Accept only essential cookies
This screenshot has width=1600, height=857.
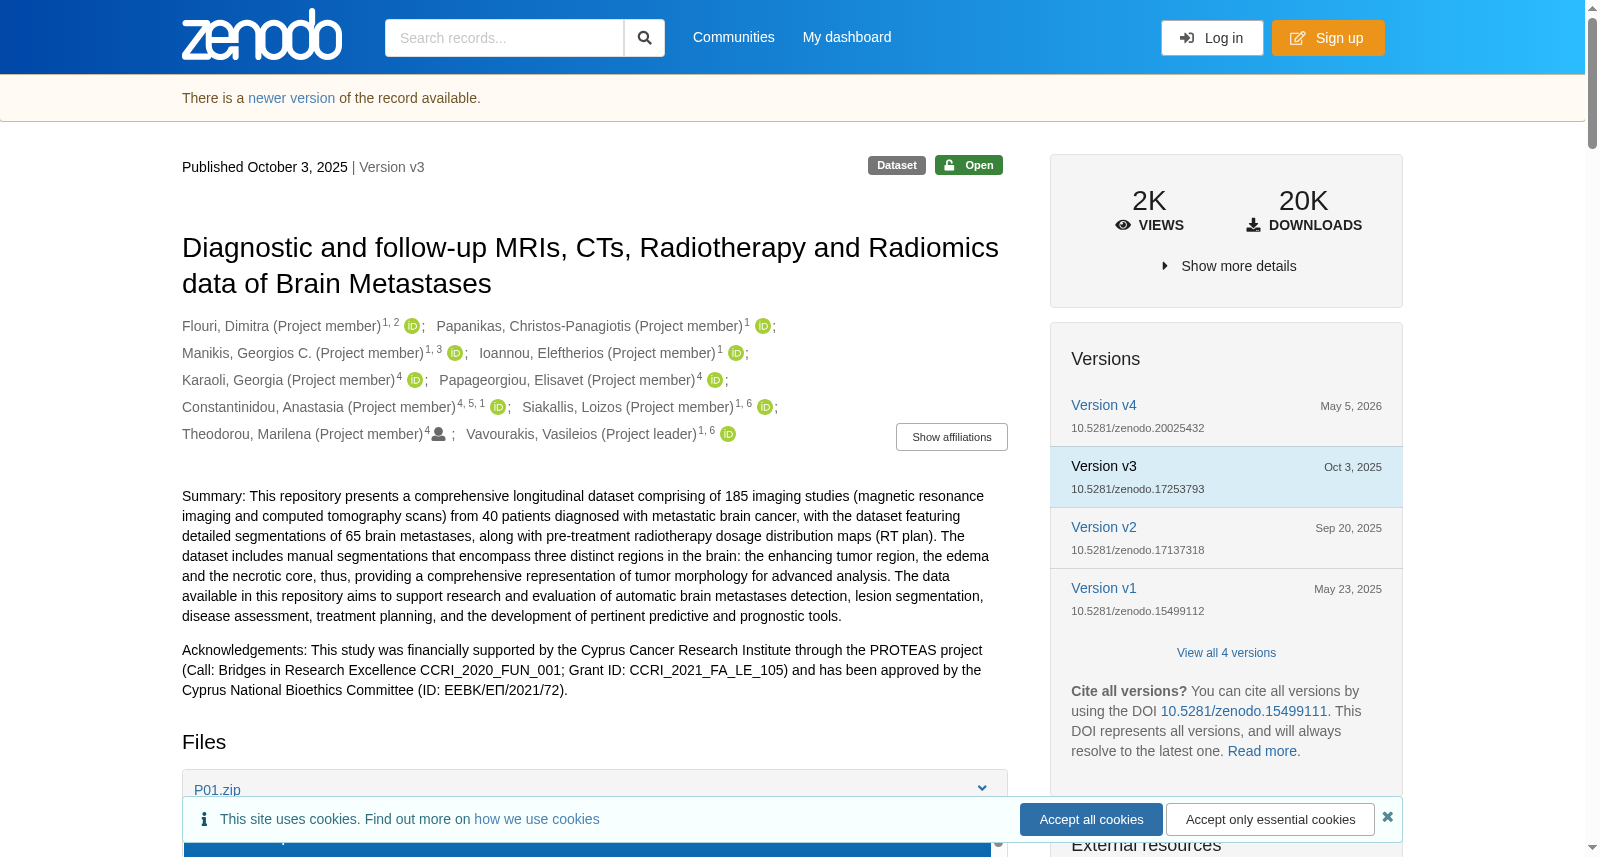coord(1270,819)
